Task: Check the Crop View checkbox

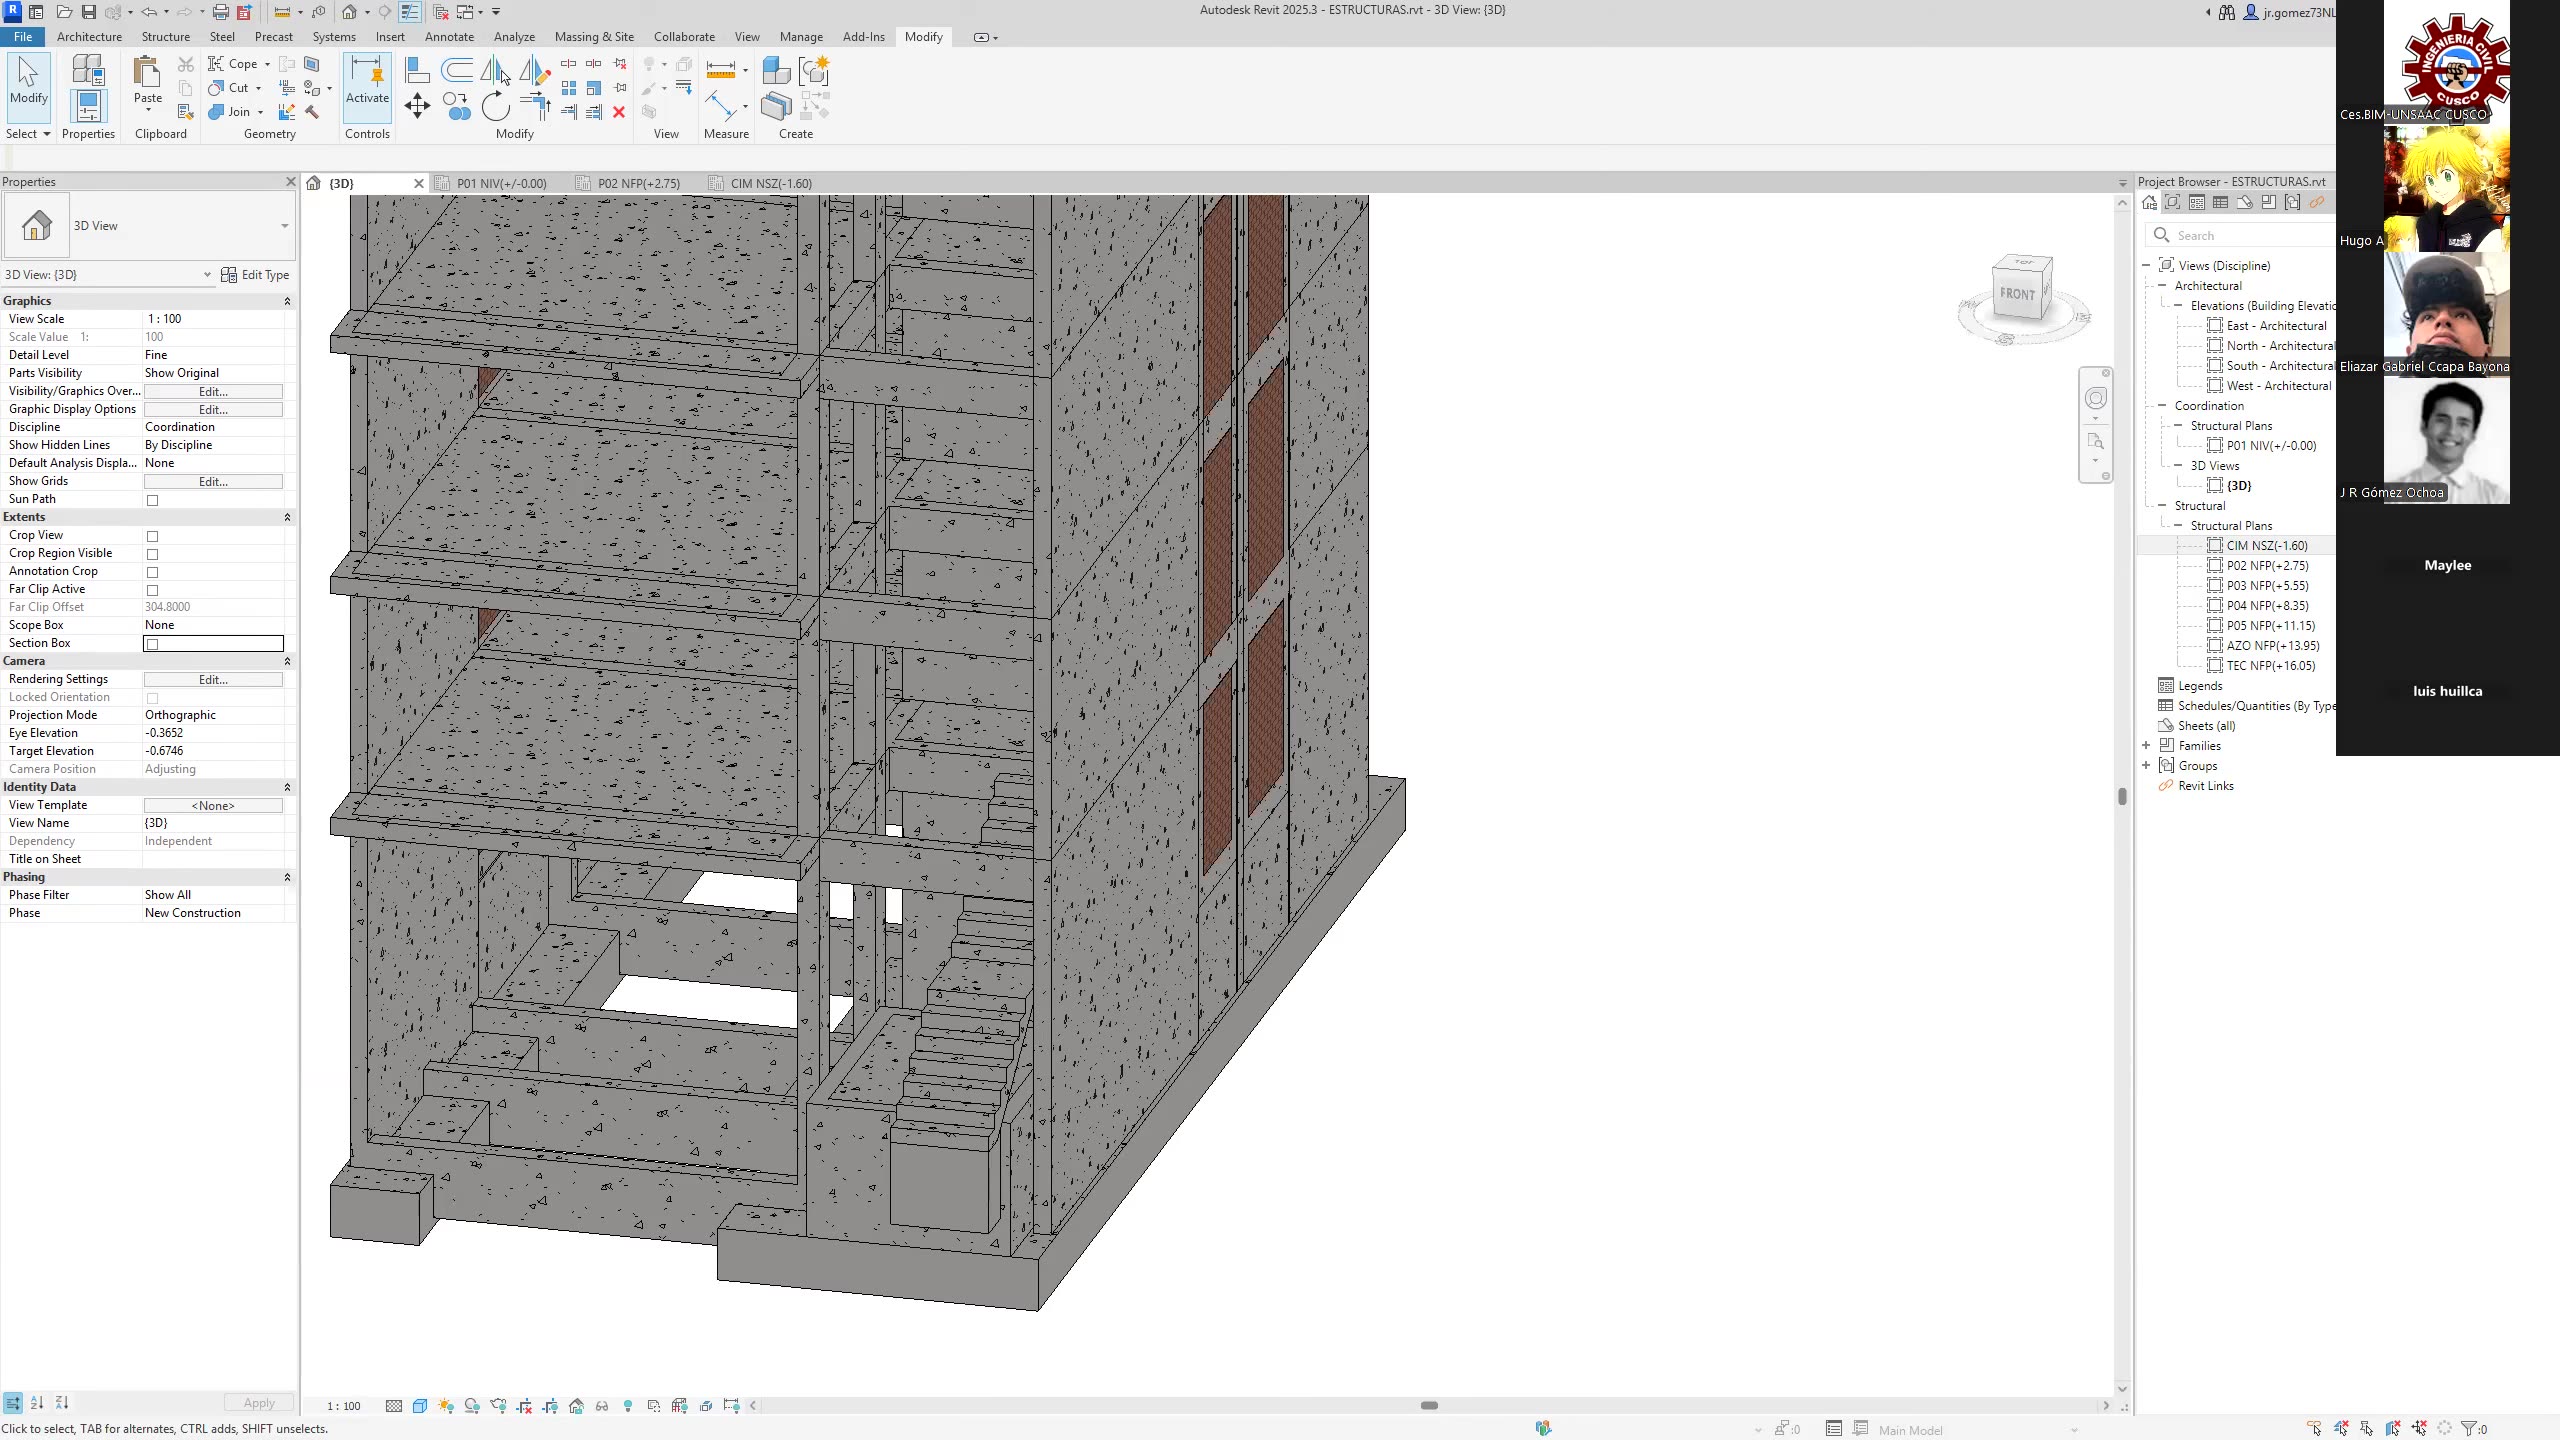Action: click(x=153, y=536)
